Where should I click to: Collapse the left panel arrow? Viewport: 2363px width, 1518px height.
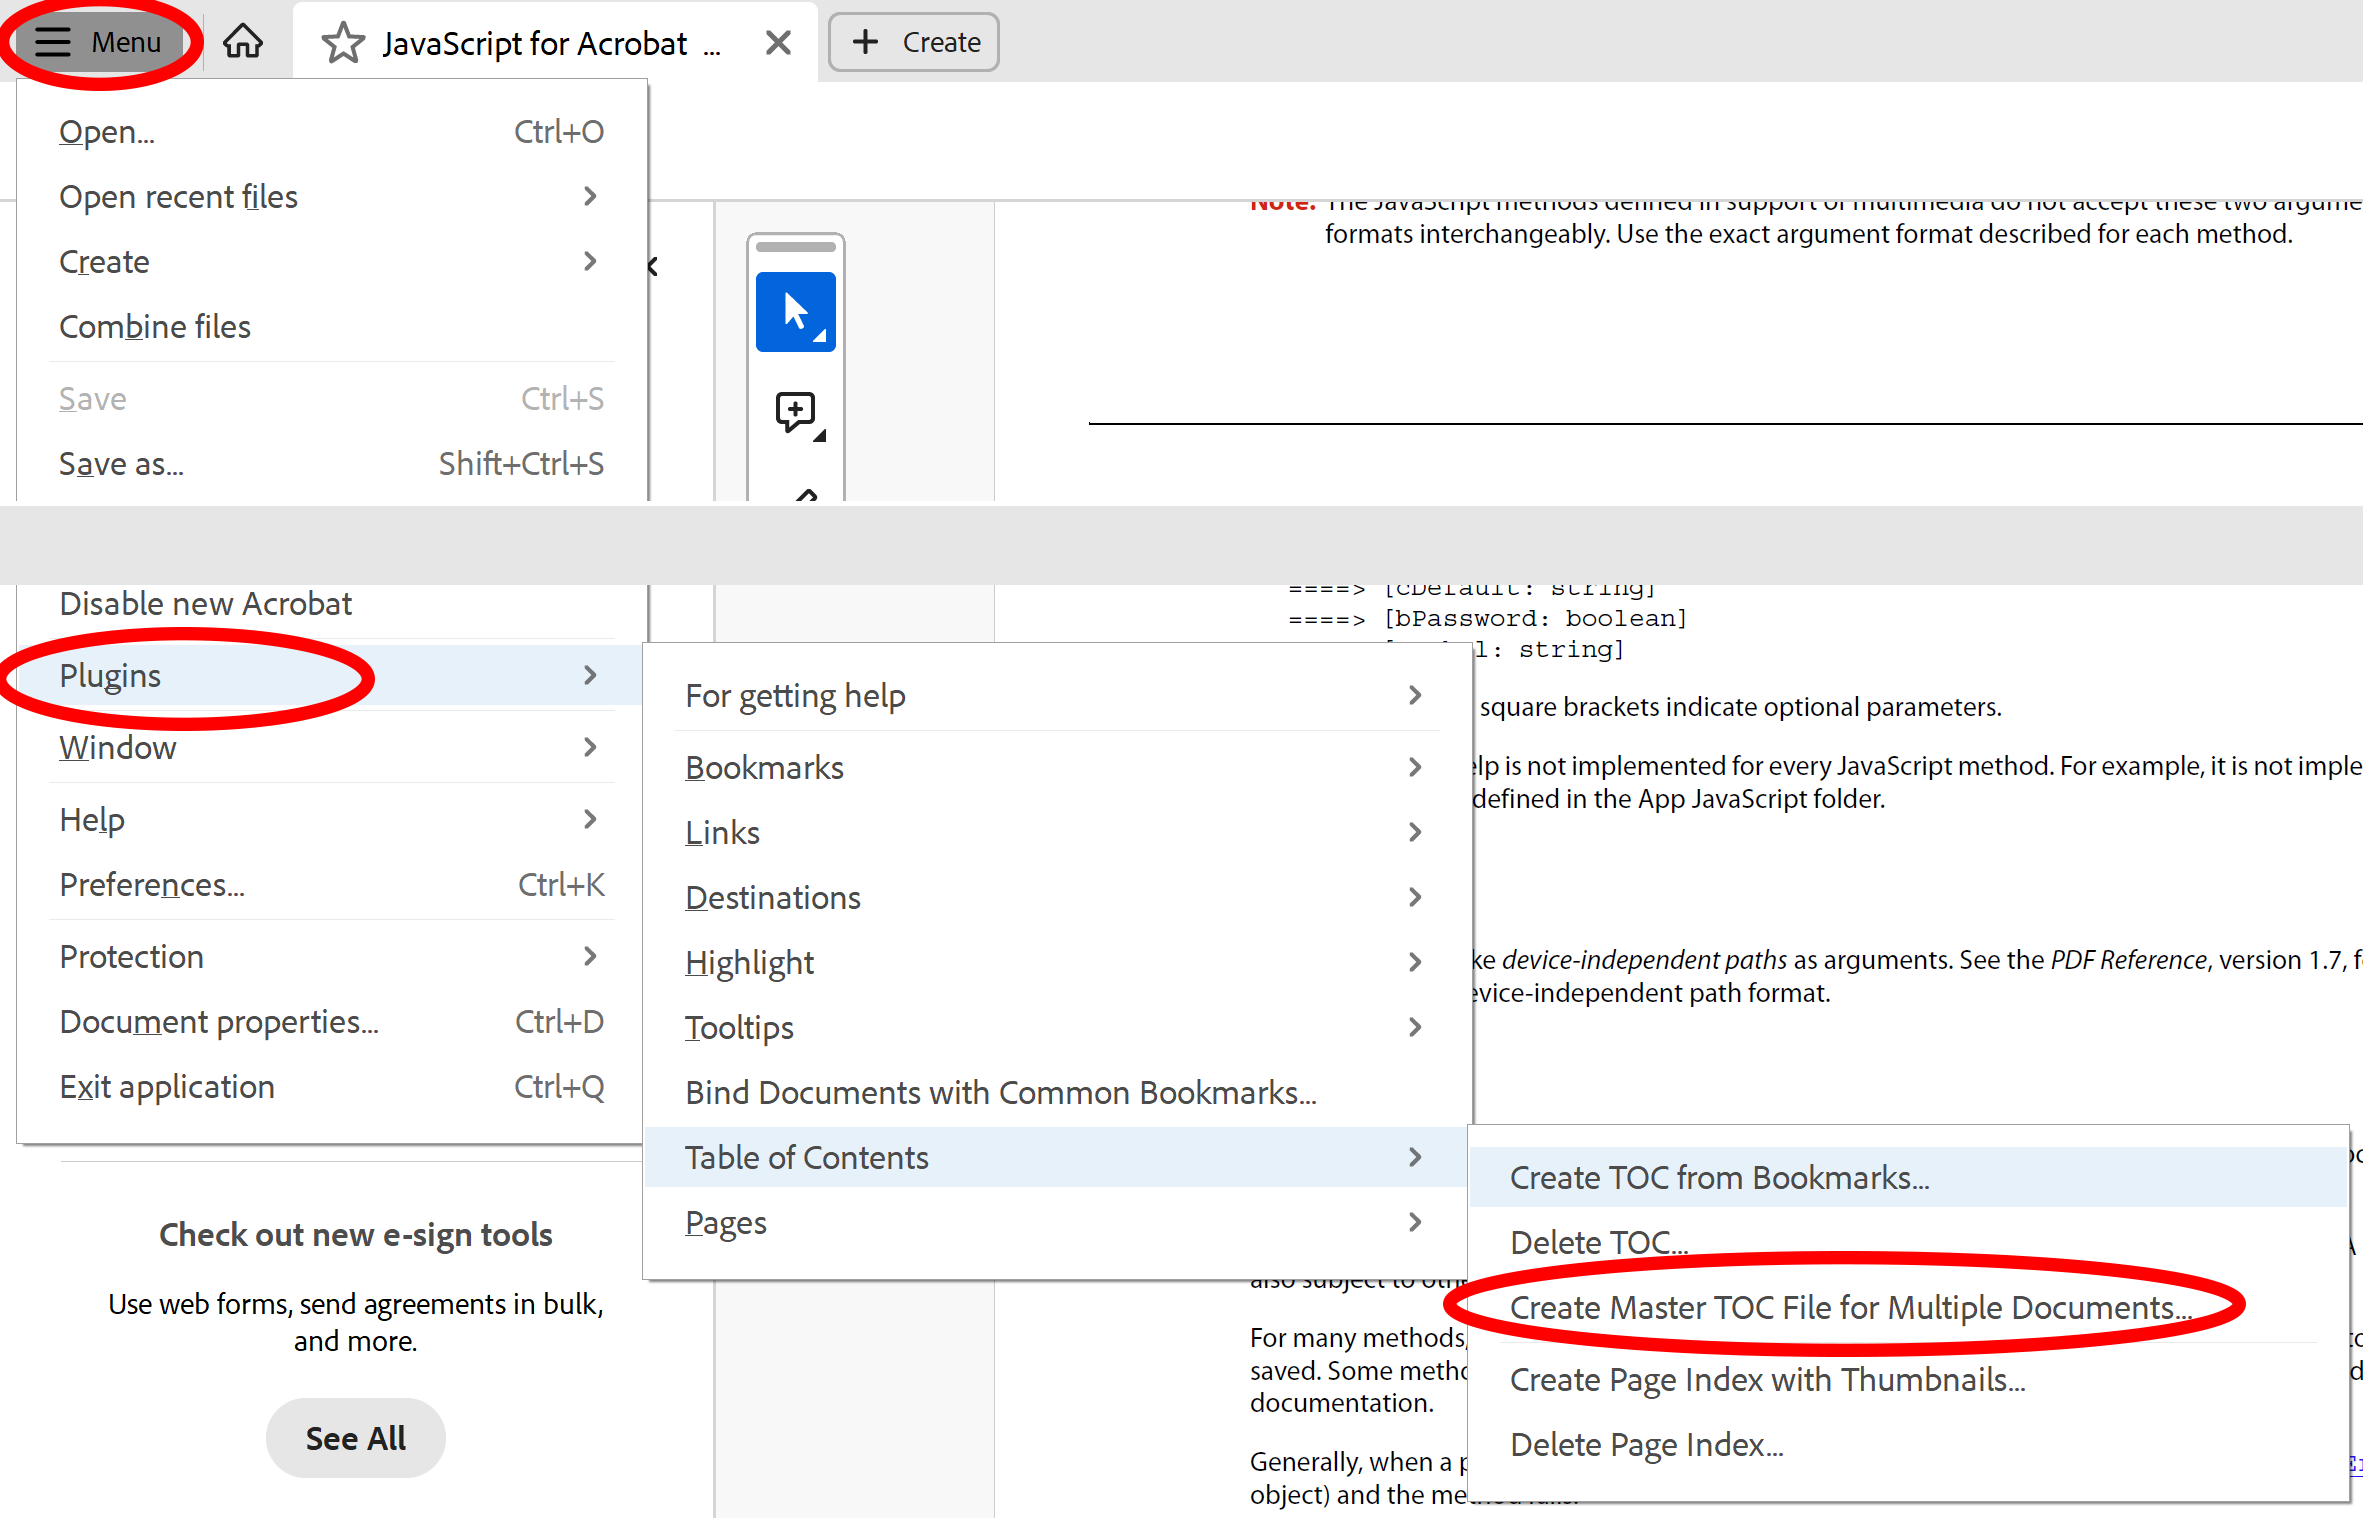click(652, 267)
